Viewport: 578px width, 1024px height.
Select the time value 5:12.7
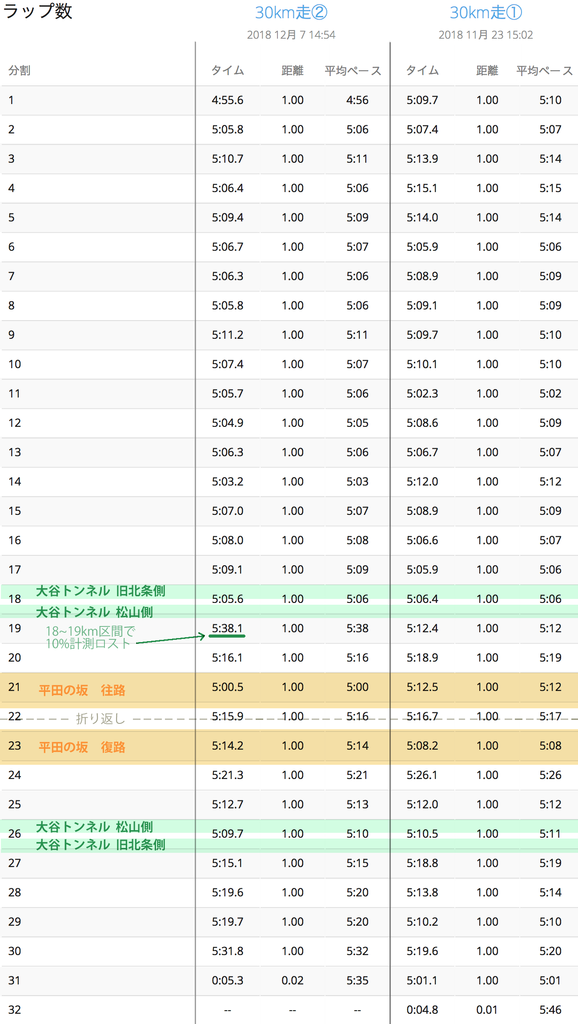pyautogui.click(x=228, y=805)
